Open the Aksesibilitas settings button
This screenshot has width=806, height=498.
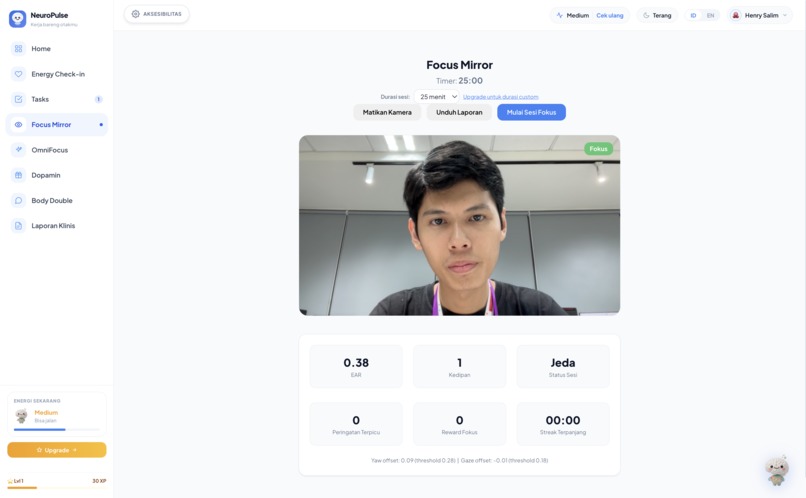pyautogui.click(x=157, y=14)
